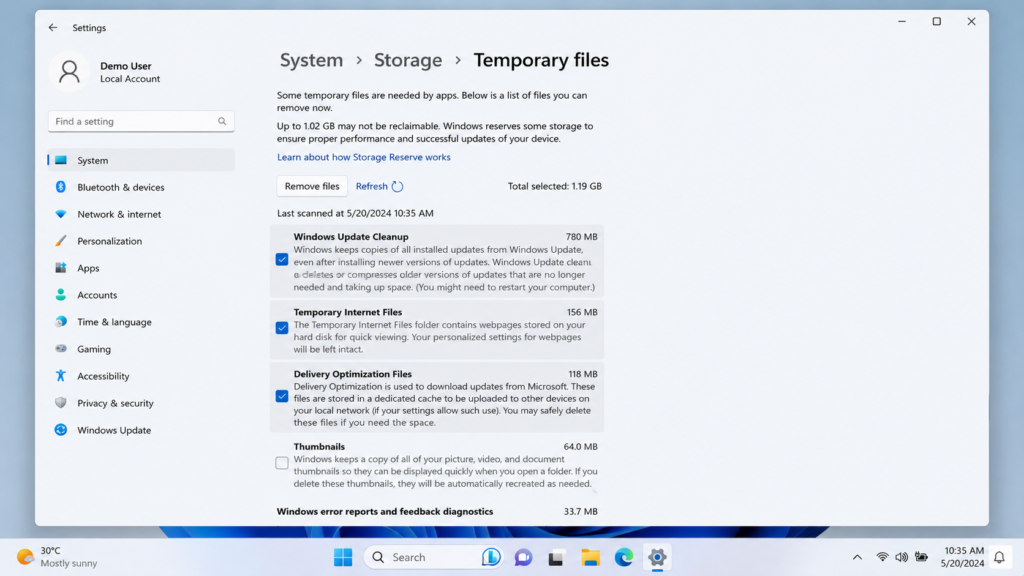Uncheck the Delivery Optimization Files checkbox

282,396
